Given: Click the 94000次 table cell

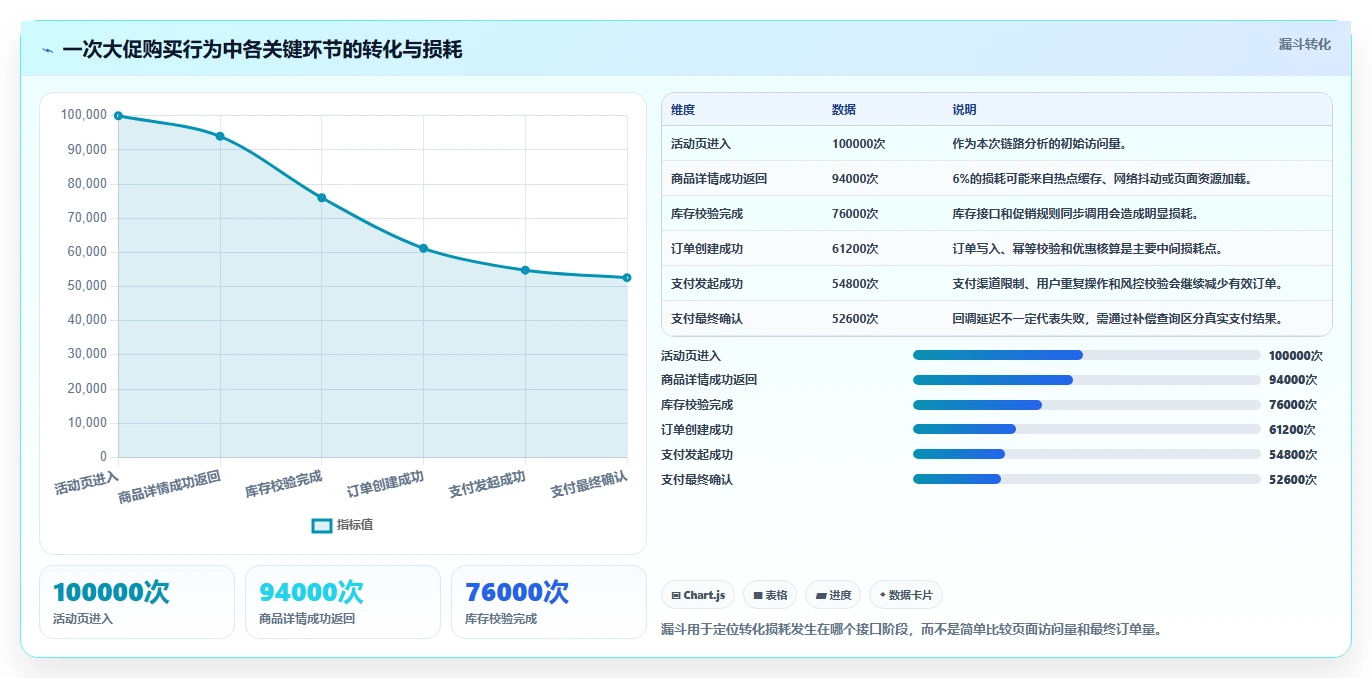Looking at the screenshot, I should [x=883, y=179].
